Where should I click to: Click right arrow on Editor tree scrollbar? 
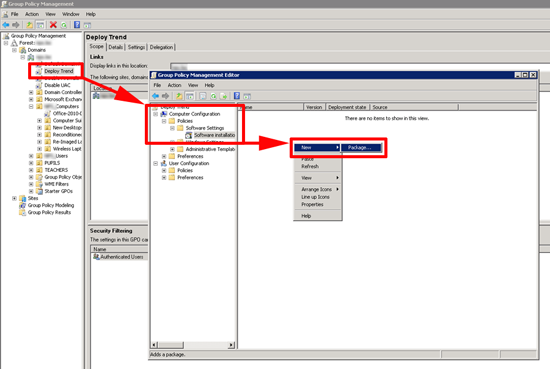click(231, 345)
